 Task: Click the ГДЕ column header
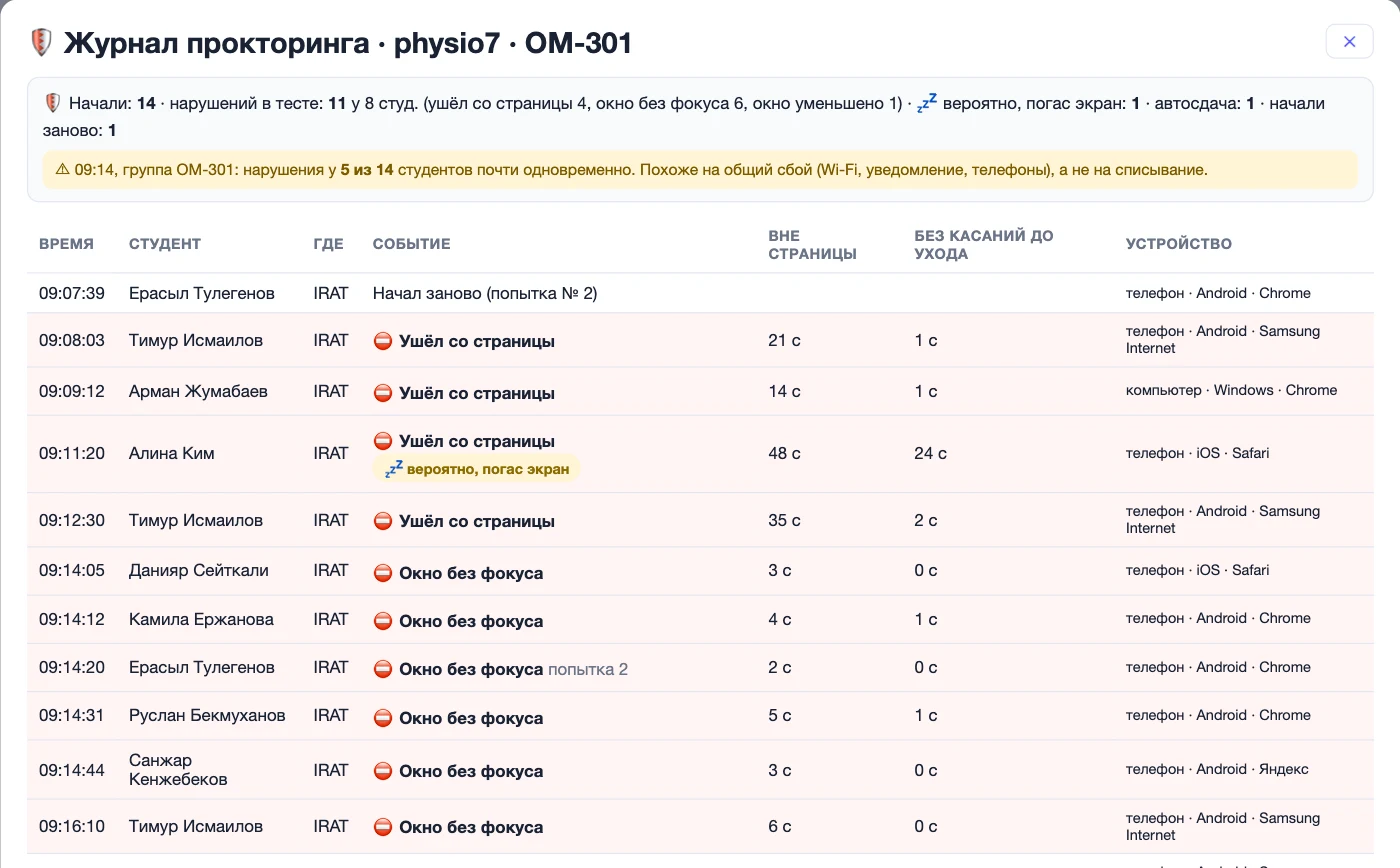[x=328, y=244]
